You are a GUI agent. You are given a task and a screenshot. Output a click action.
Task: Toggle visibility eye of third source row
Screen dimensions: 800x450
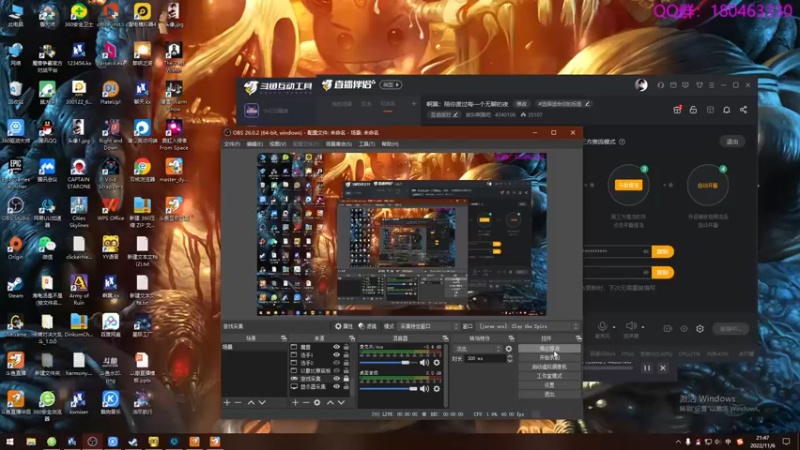[x=336, y=363]
